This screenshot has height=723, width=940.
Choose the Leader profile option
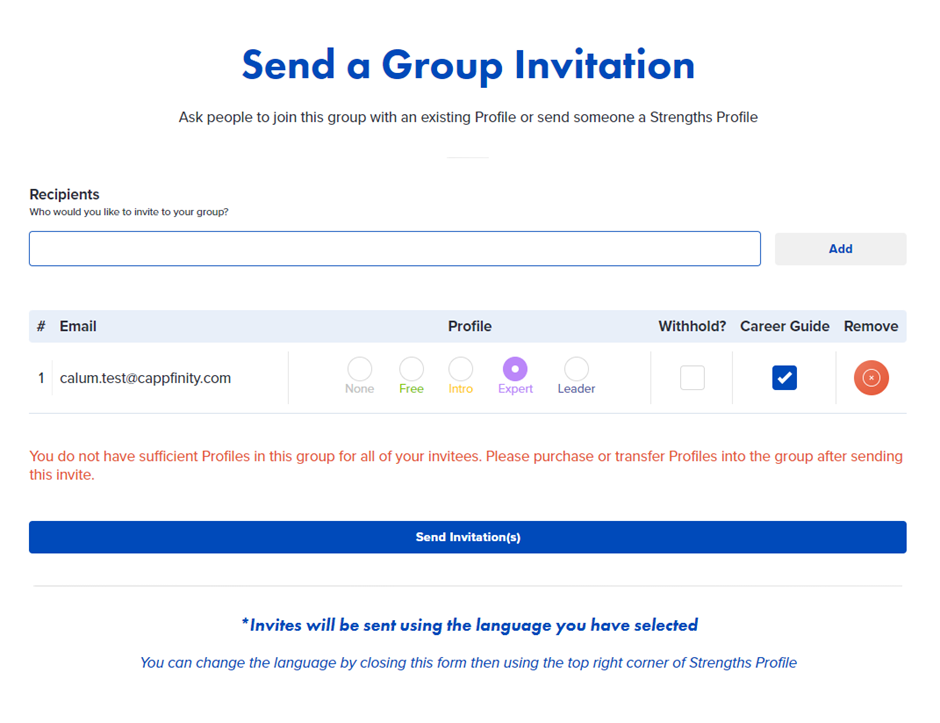click(576, 369)
